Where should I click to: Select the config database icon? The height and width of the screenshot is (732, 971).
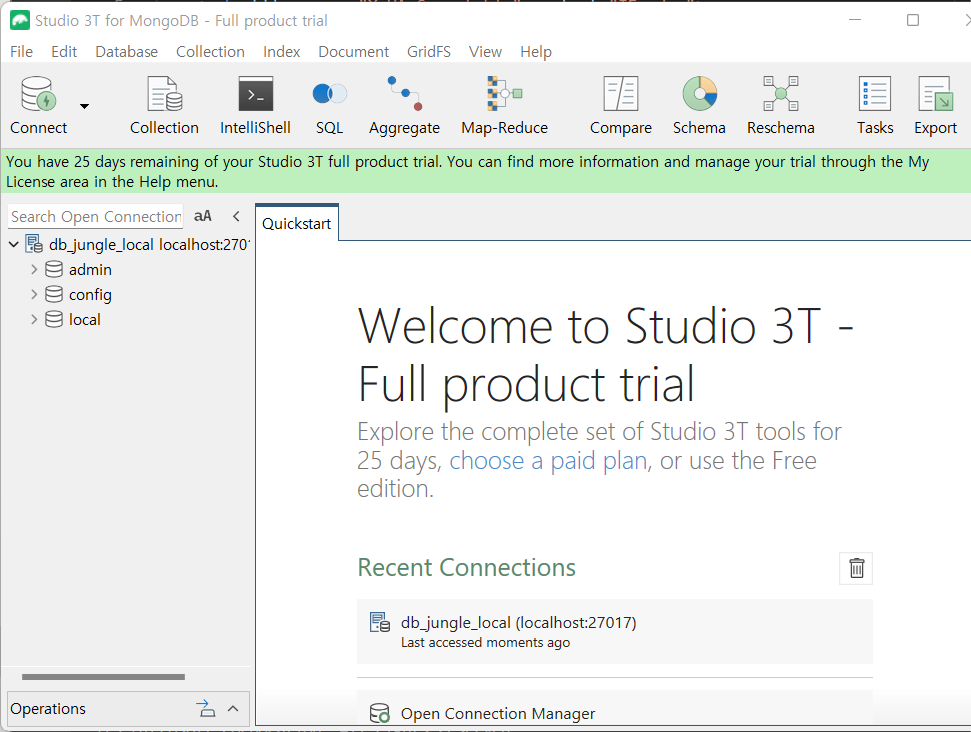point(54,294)
